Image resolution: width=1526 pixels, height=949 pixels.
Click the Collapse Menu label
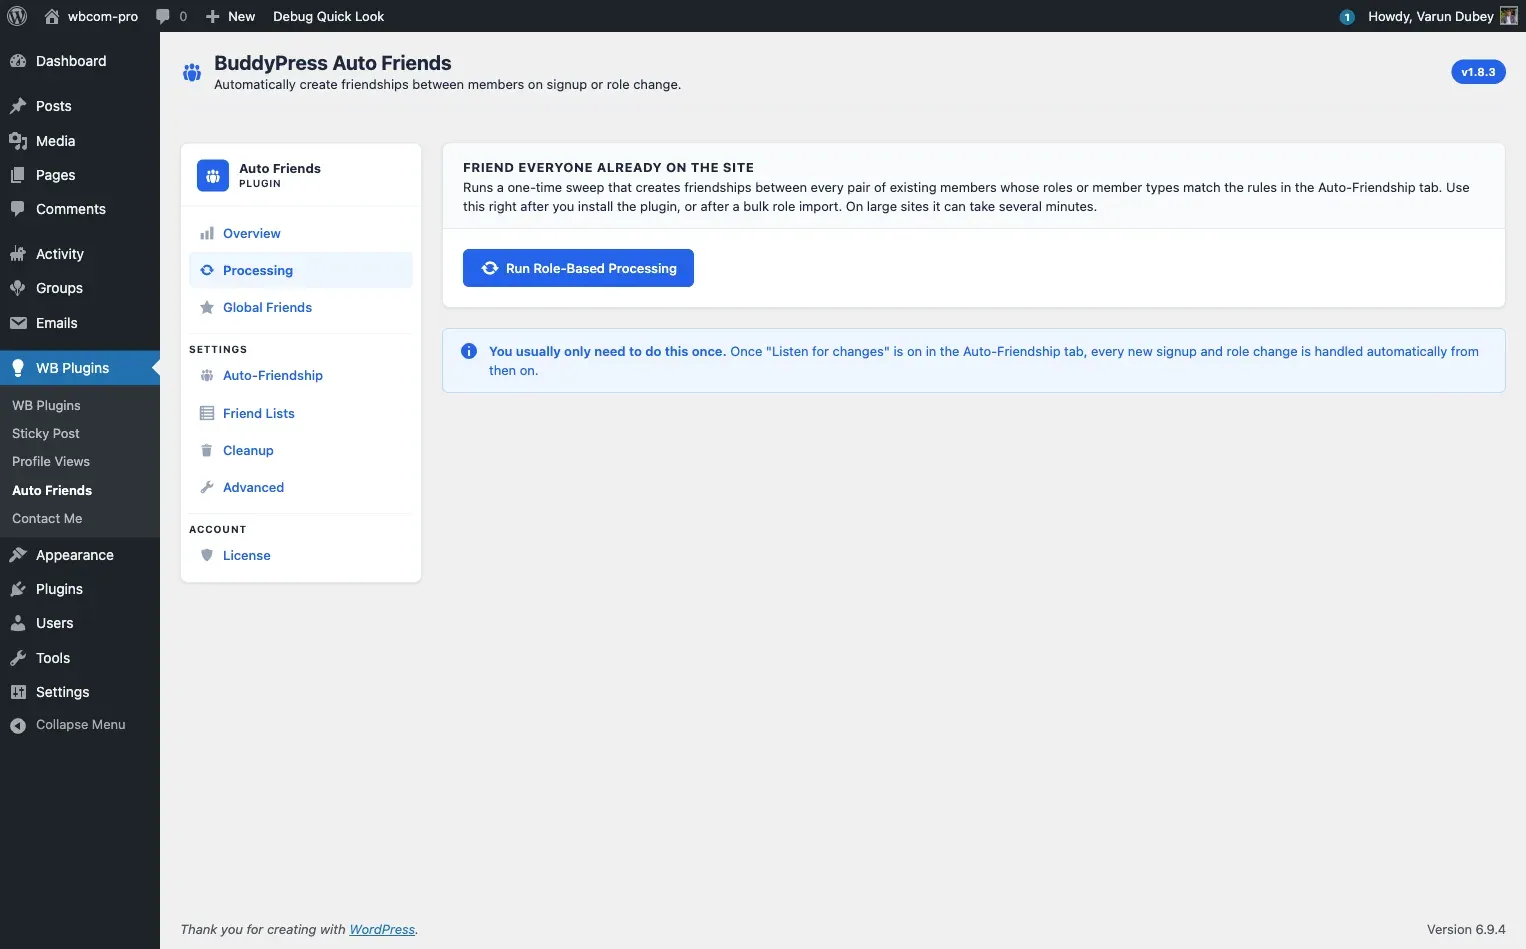(x=81, y=725)
